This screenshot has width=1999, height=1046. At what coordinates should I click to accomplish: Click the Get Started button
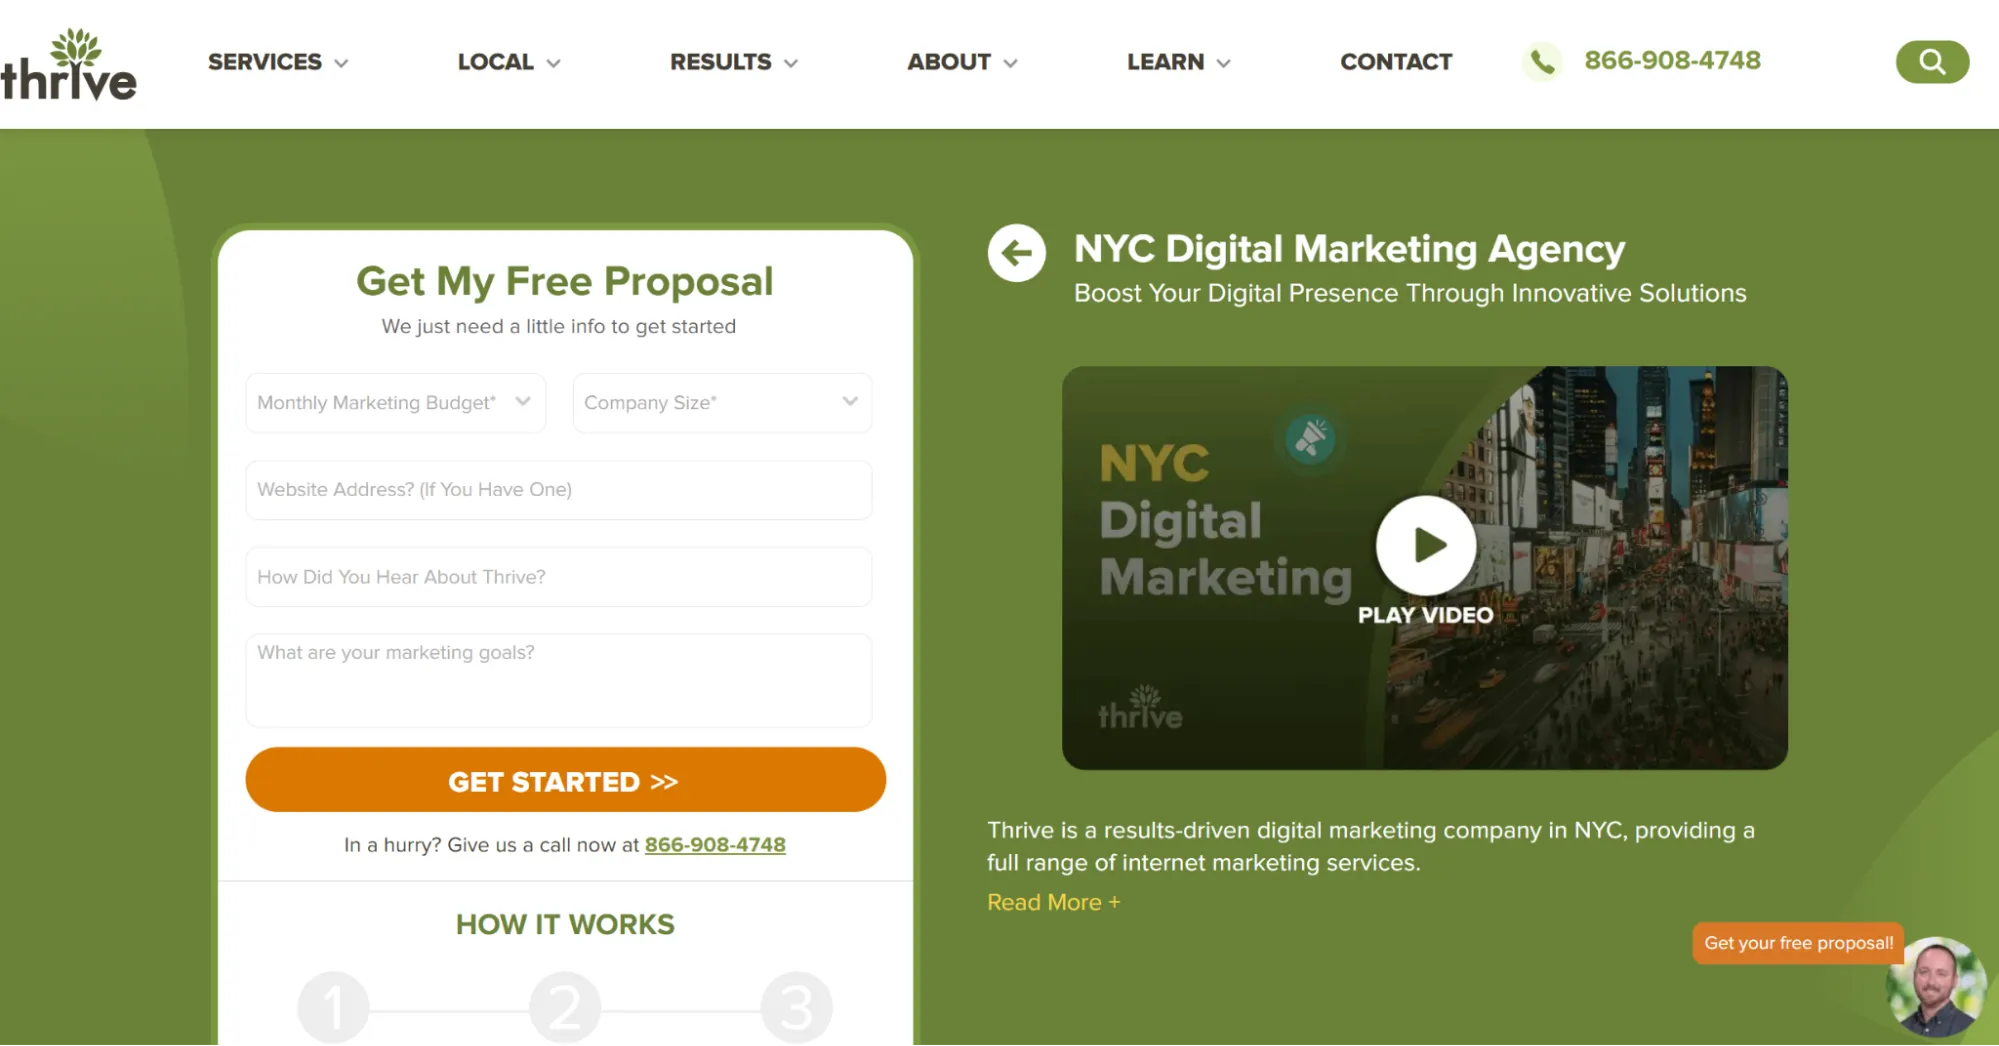coord(566,780)
